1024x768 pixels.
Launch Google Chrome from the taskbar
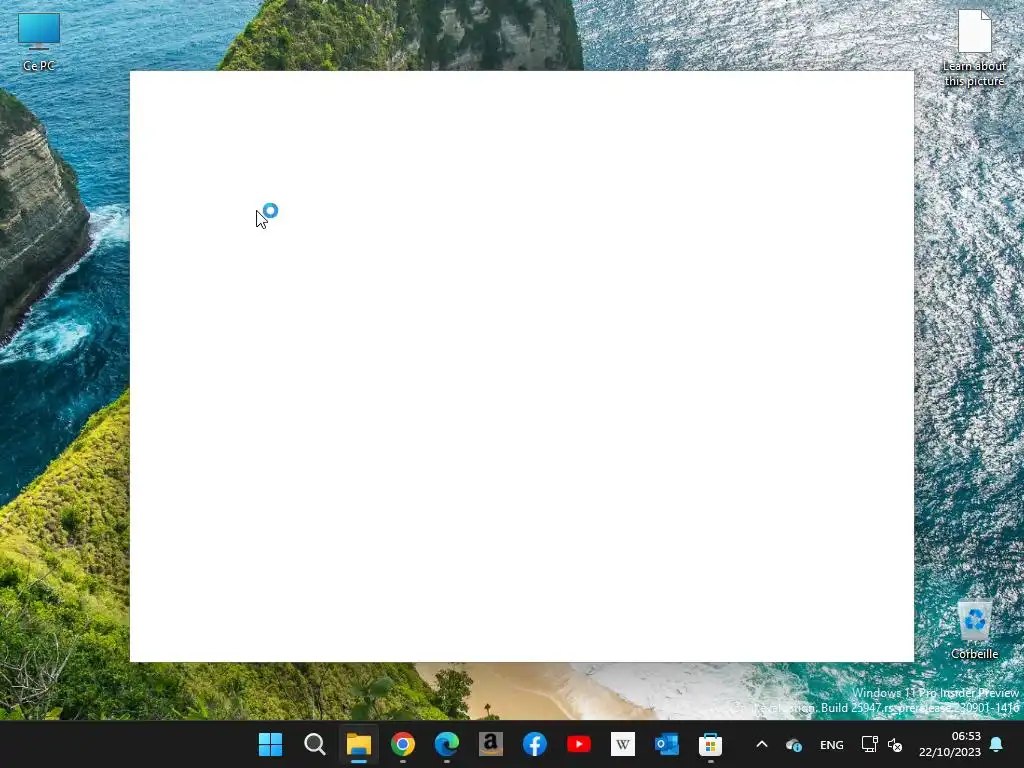[x=402, y=744]
